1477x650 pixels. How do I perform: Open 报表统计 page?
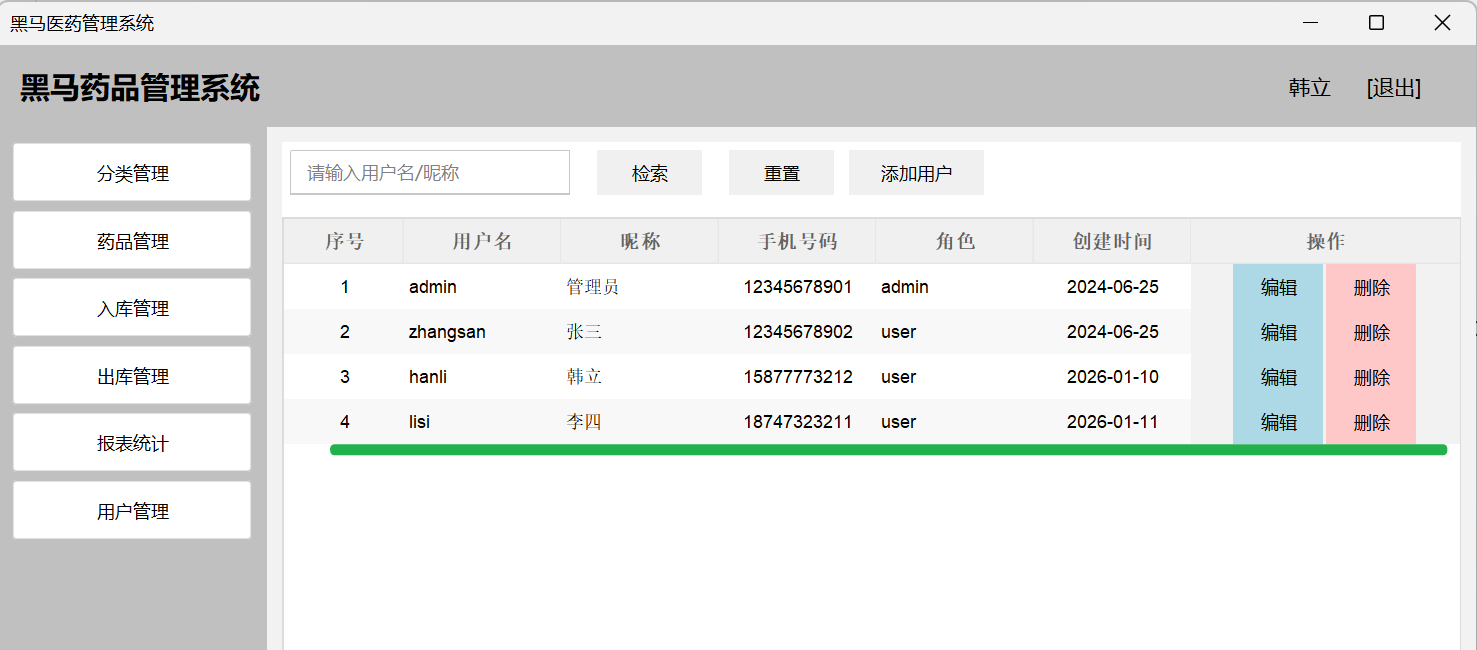click(x=132, y=443)
